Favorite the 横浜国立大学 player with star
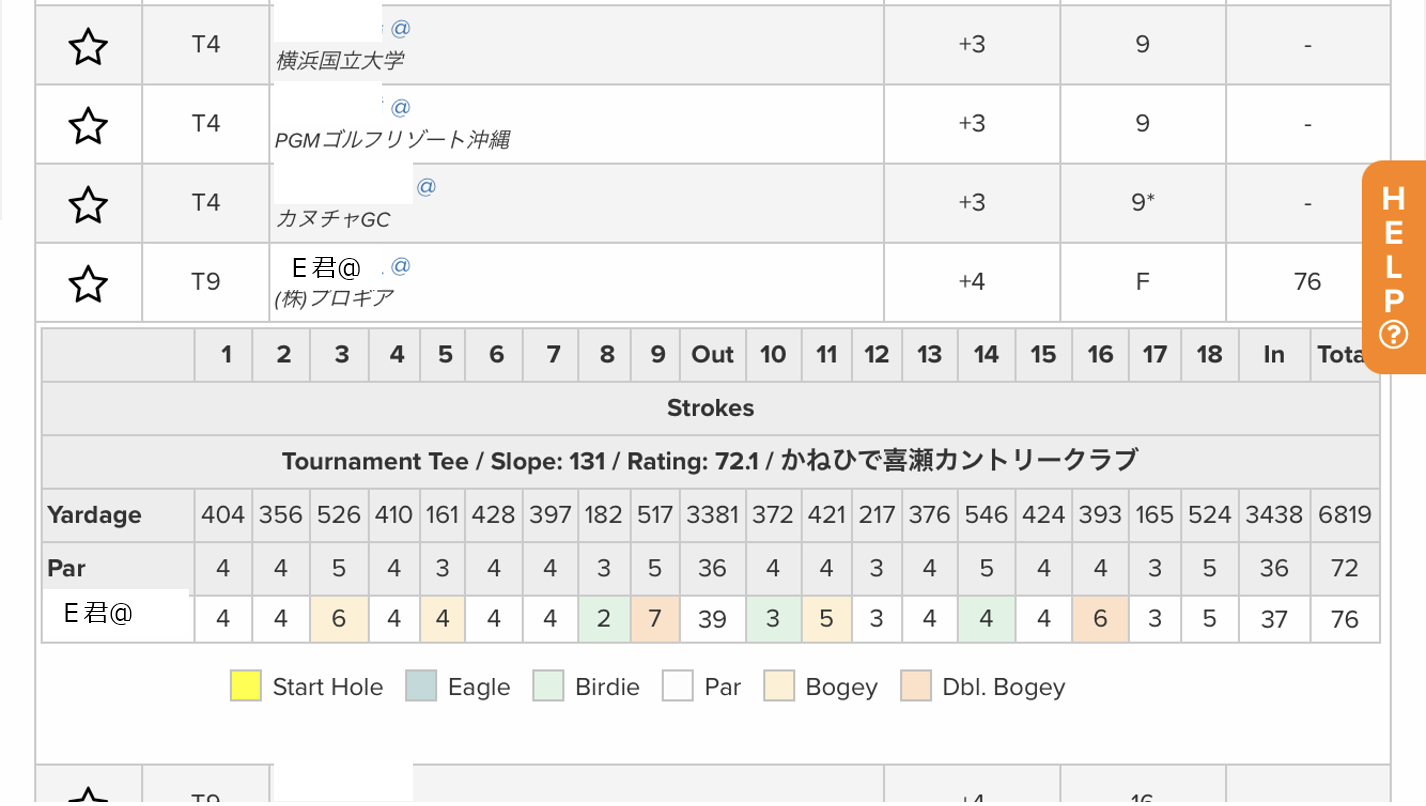This screenshot has width=1426, height=806. tap(88, 46)
